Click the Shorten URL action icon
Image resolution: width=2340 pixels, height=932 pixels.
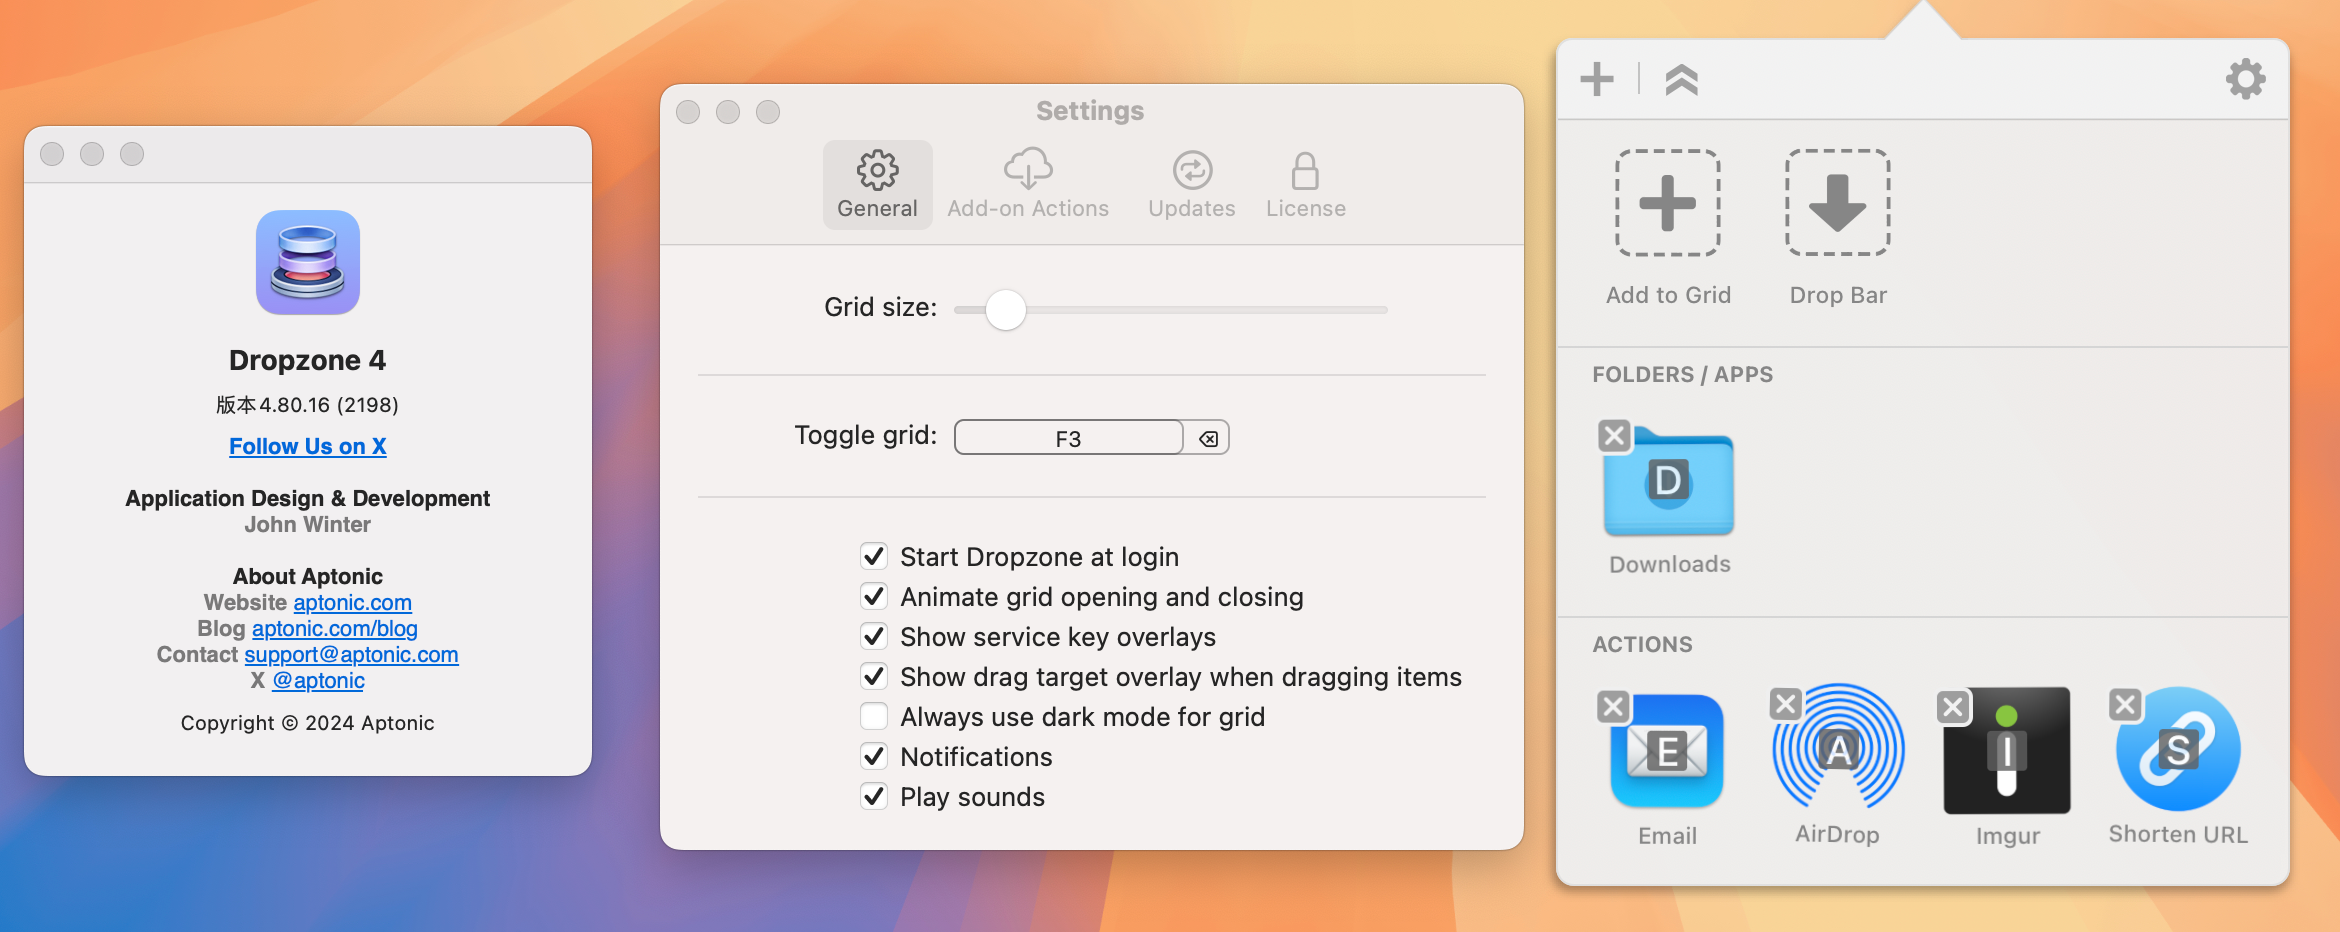pos(2178,749)
